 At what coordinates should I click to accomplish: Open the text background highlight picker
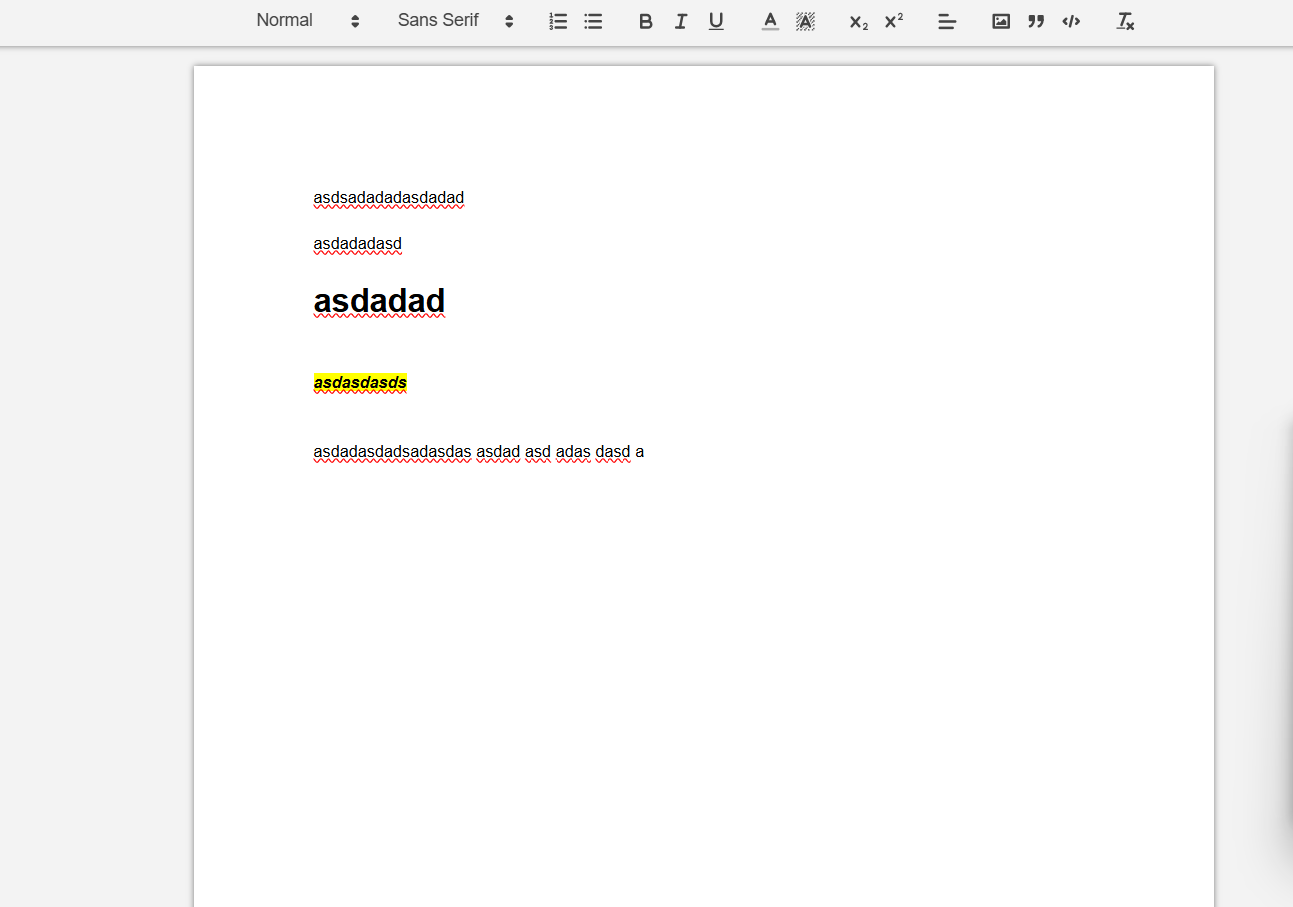coord(805,21)
